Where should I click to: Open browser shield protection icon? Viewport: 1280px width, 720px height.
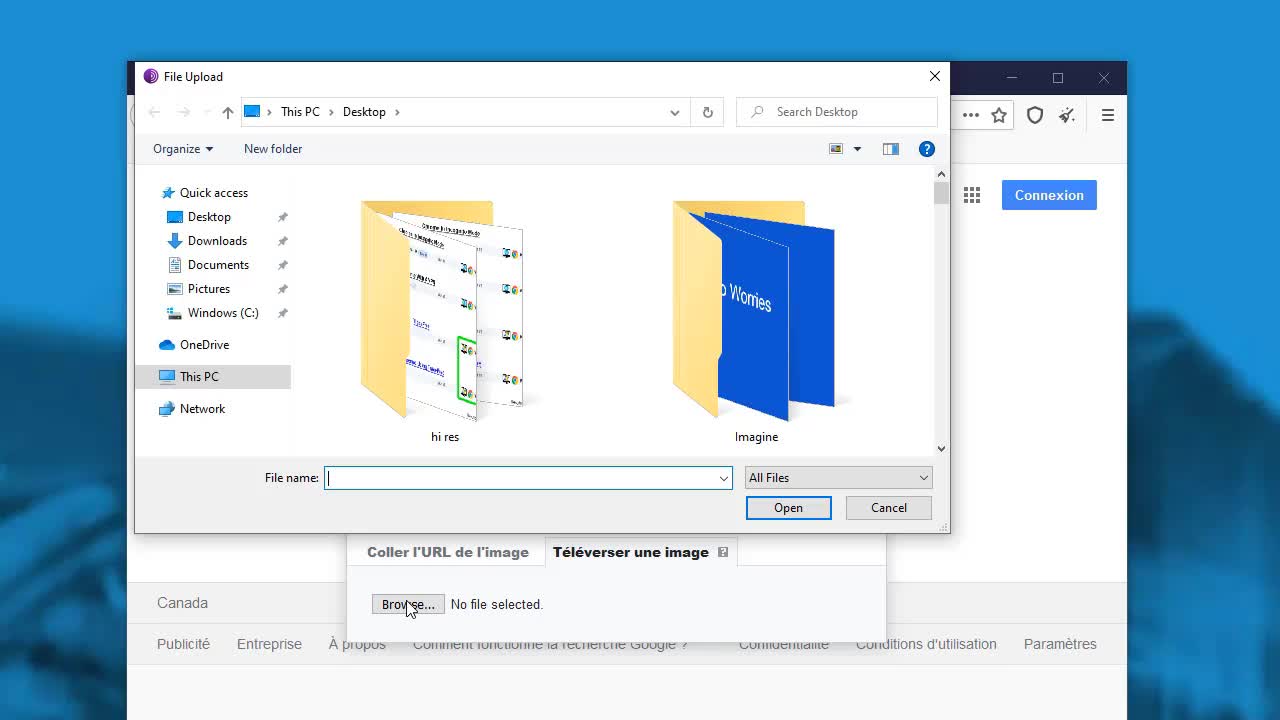point(1035,115)
